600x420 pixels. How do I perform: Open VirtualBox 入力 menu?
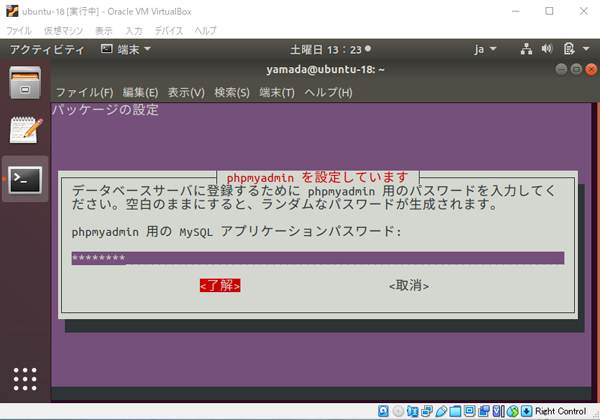134,31
